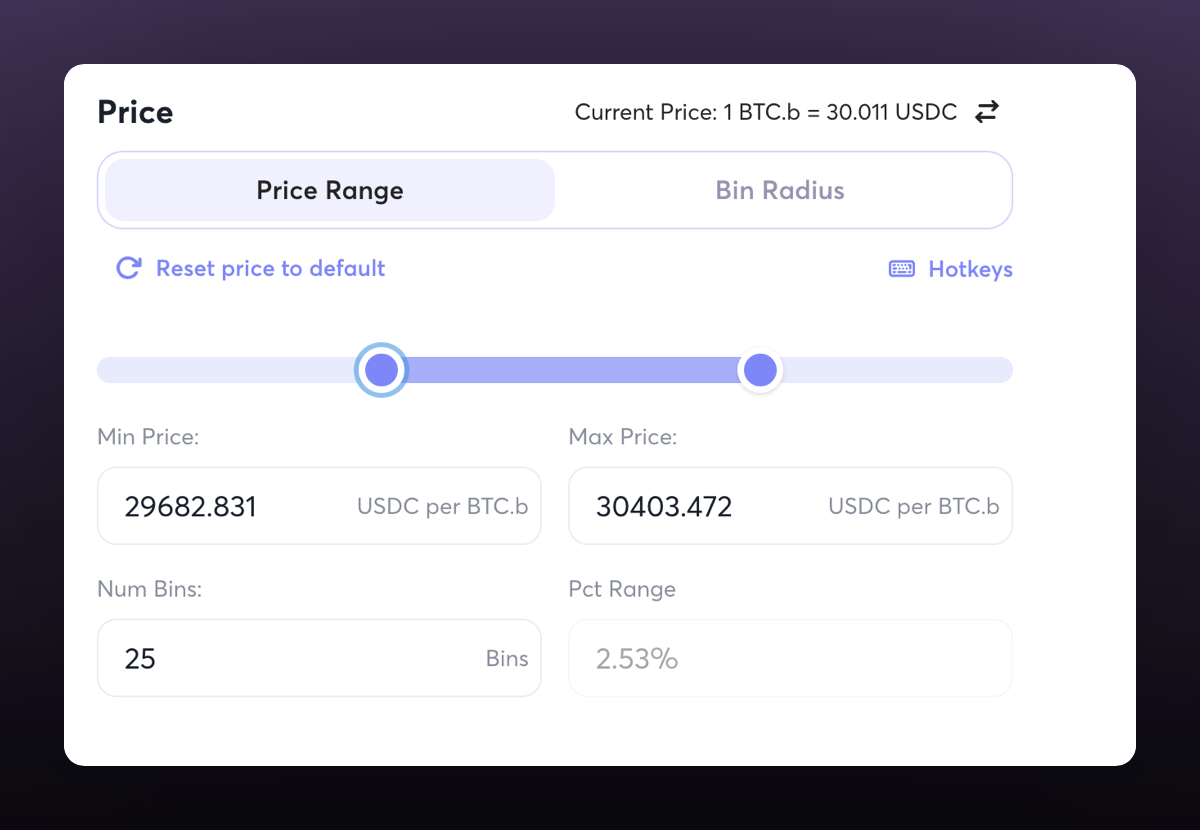This screenshot has width=1200, height=830.
Task: Click the swap price direction arrows icon
Action: pos(987,112)
